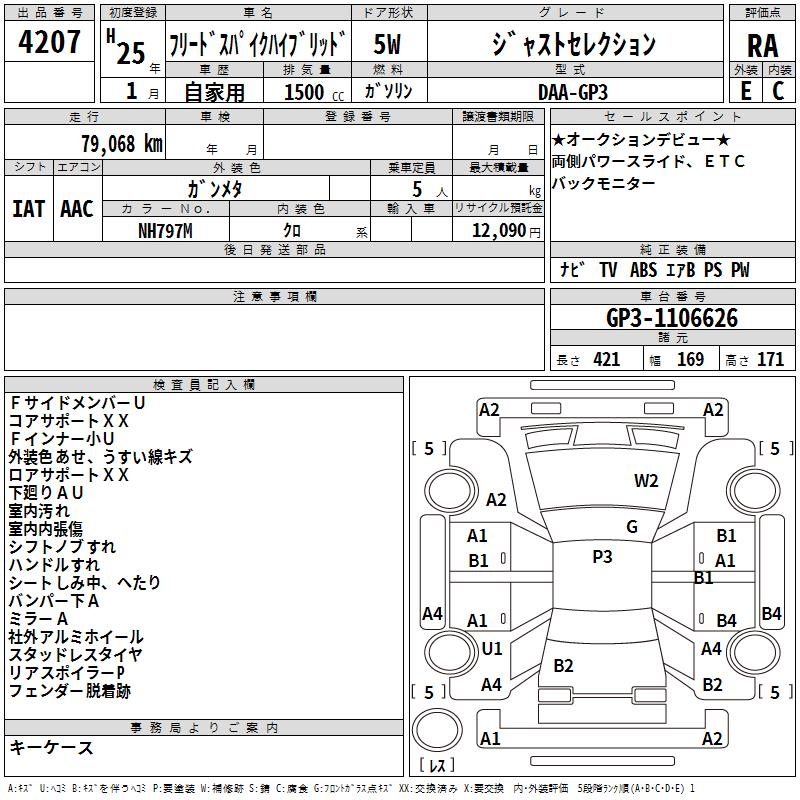Image resolution: width=800 pixels, height=800 pixels.
Task: Click the RA evaluation score
Action: 762,45
